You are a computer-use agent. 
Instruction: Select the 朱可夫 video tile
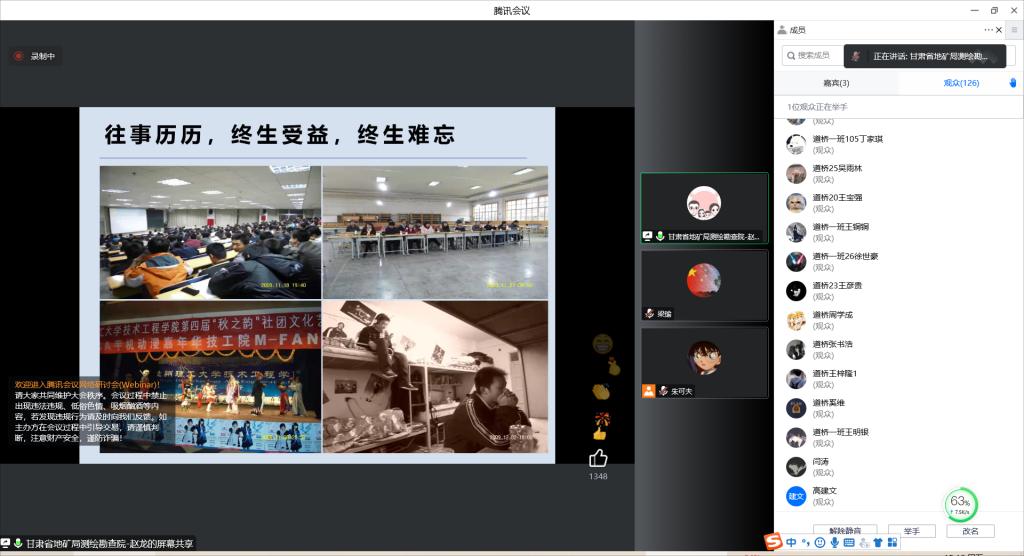pyautogui.click(x=704, y=363)
